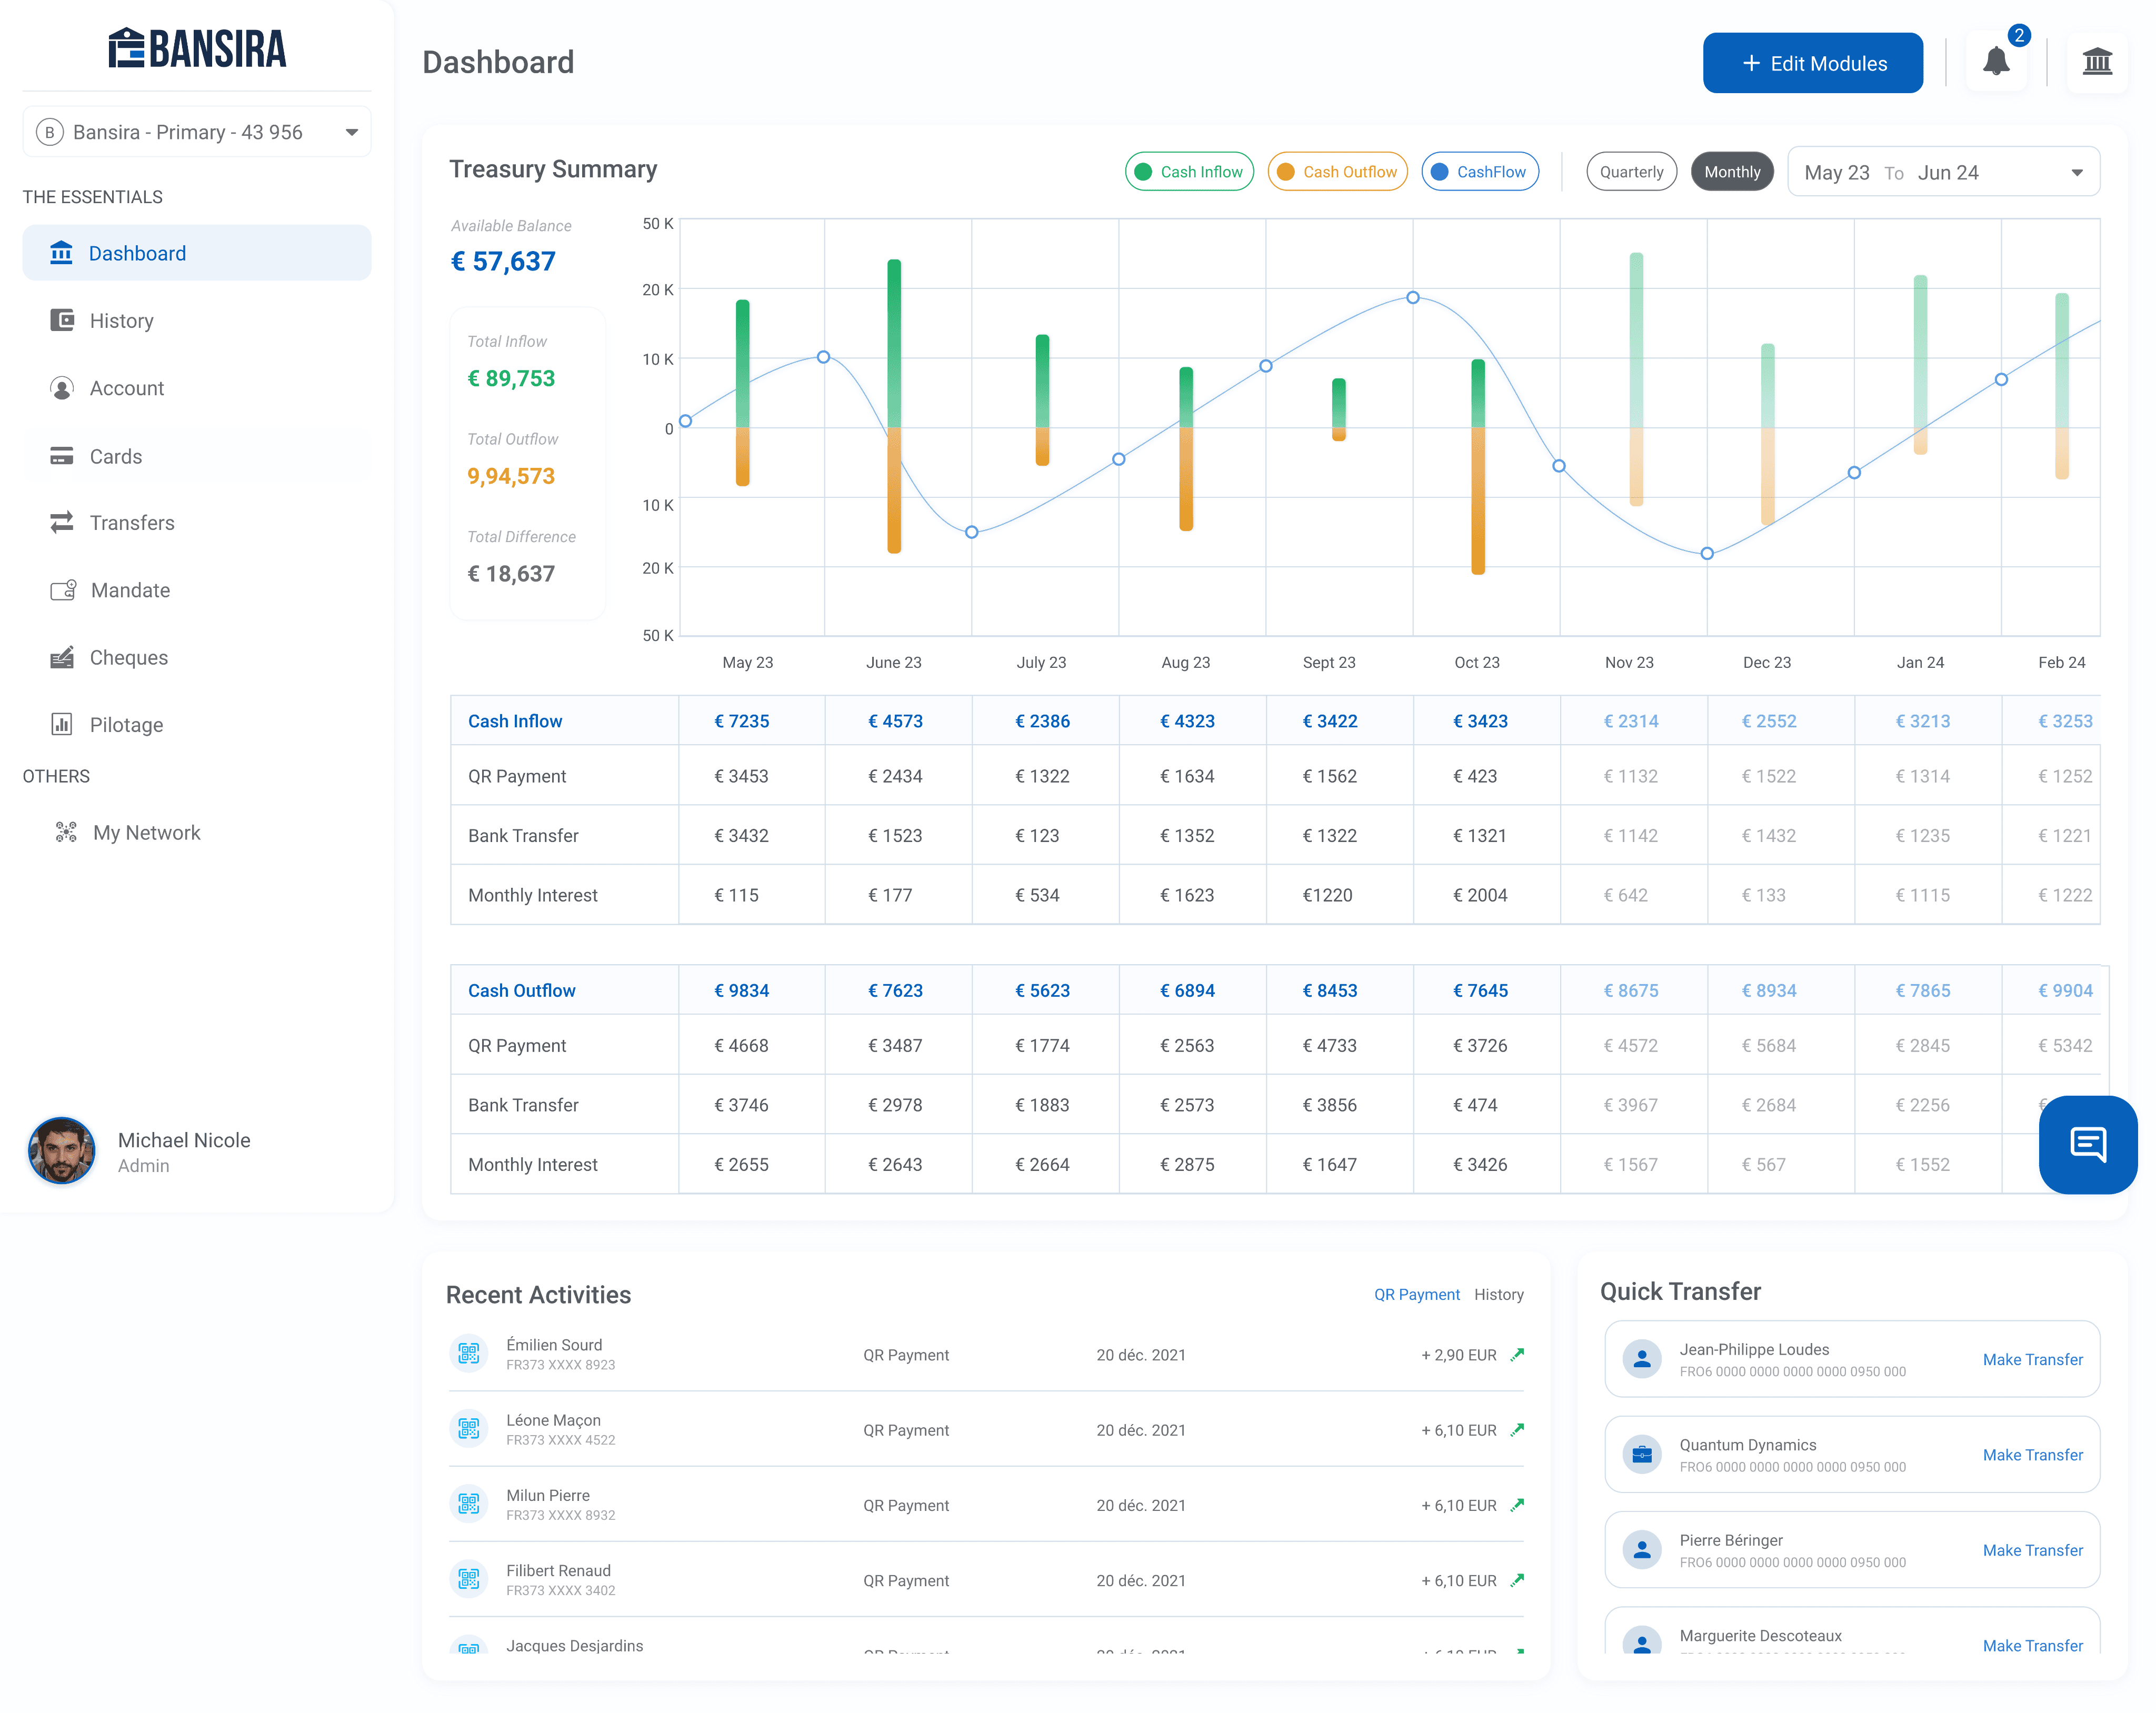Click the Cash Inflow table header
Image resolution: width=2156 pixels, height=1713 pixels.
pos(514,720)
